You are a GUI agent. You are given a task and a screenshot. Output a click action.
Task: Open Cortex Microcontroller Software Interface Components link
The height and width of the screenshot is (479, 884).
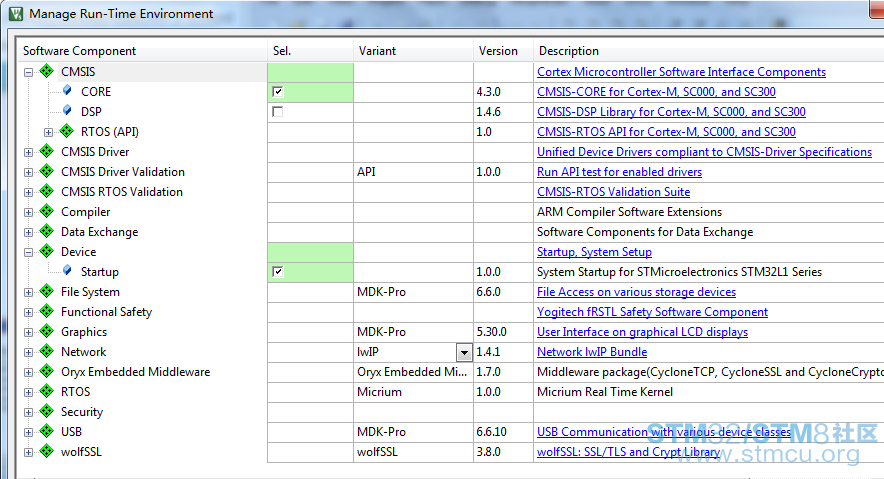pos(681,72)
